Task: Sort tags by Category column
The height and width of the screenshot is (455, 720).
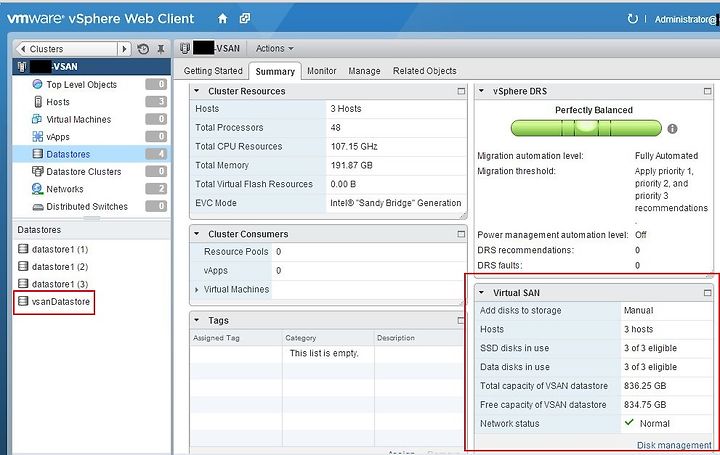Action: tap(328, 338)
